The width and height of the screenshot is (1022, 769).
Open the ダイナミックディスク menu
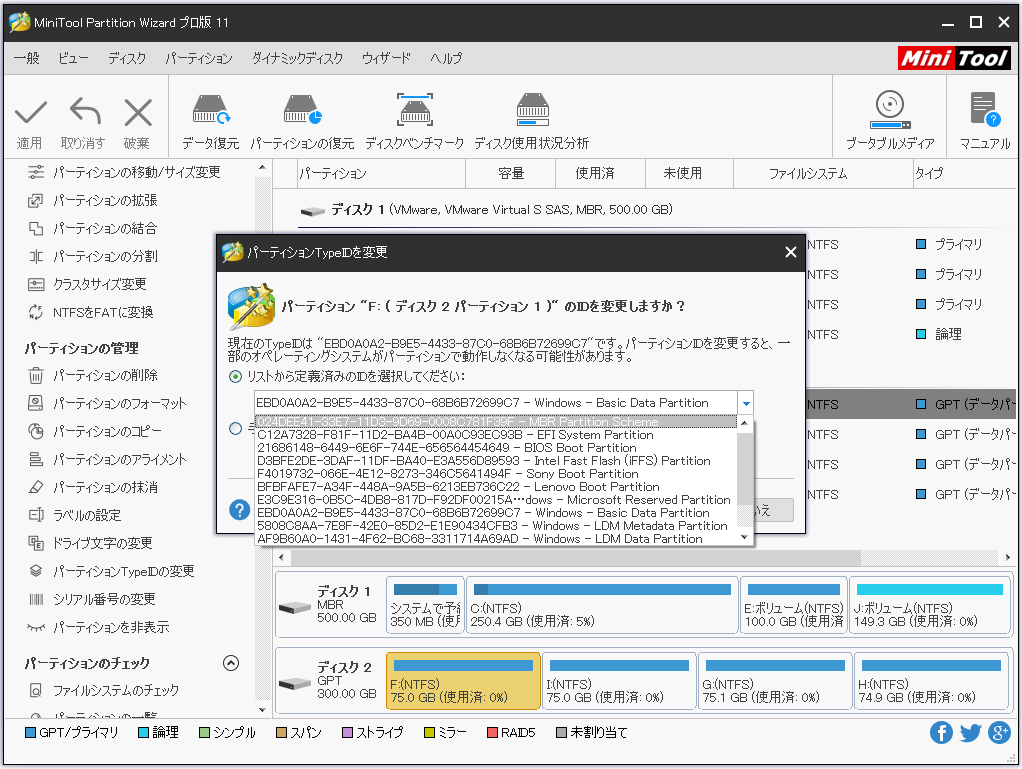(x=297, y=59)
